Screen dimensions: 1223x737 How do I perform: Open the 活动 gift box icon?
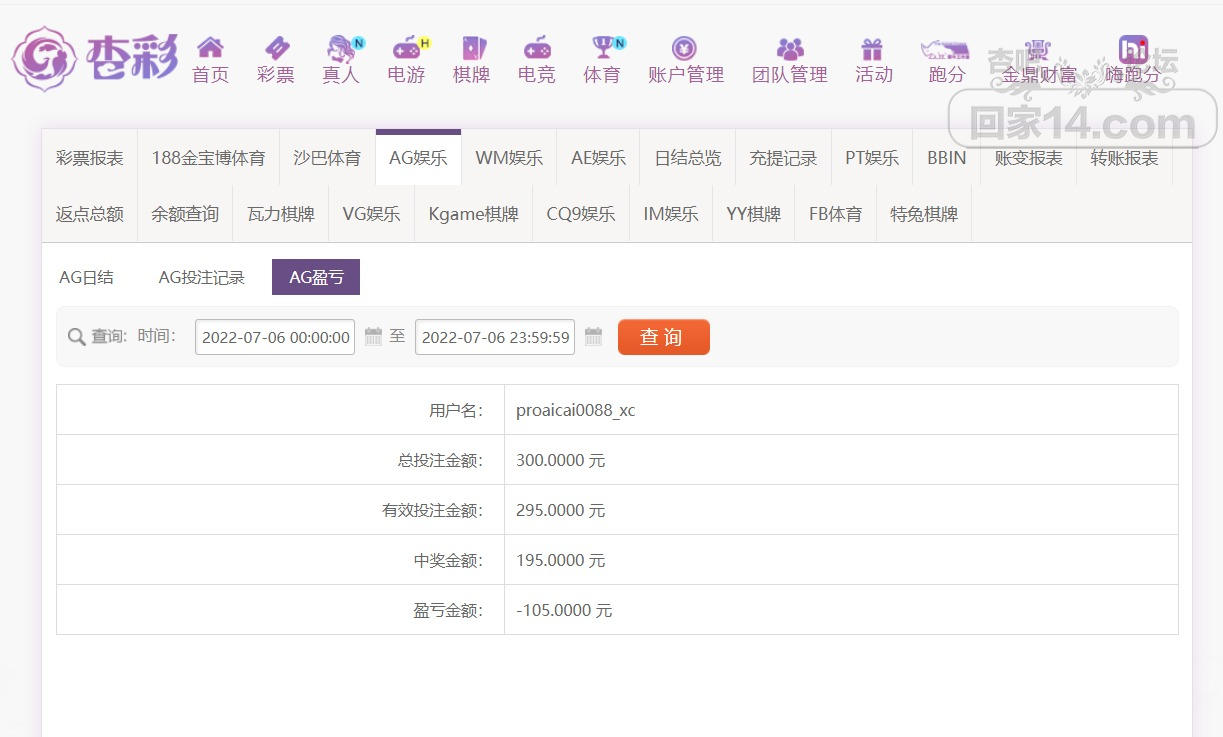point(873,48)
